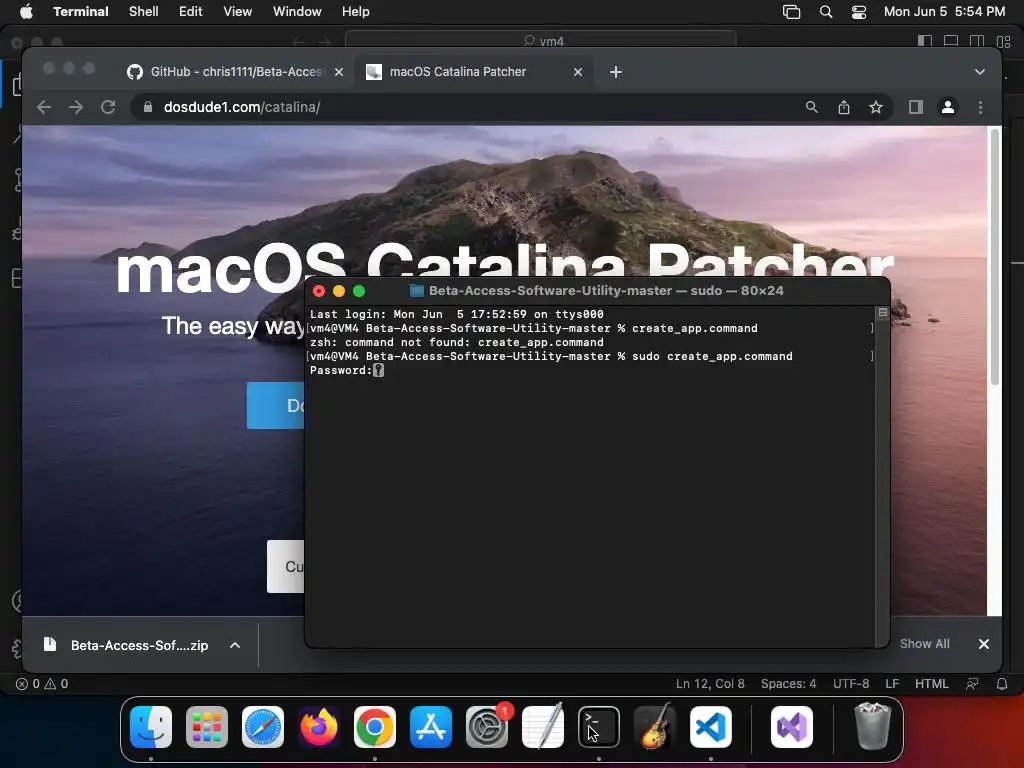This screenshot has width=1024, height=768.
Task: Launch Firefox from the Dock
Action: (319, 727)
